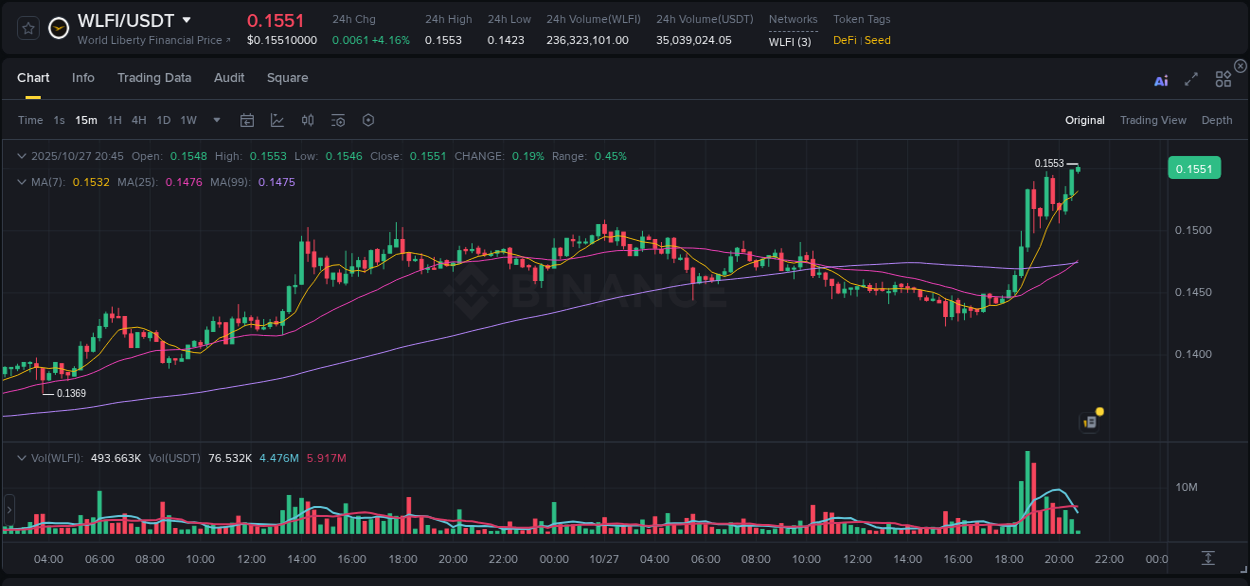This screenshot has height=586, width=1250.
Task: Open the chart style line icon
Action: (x=277, y=120)
